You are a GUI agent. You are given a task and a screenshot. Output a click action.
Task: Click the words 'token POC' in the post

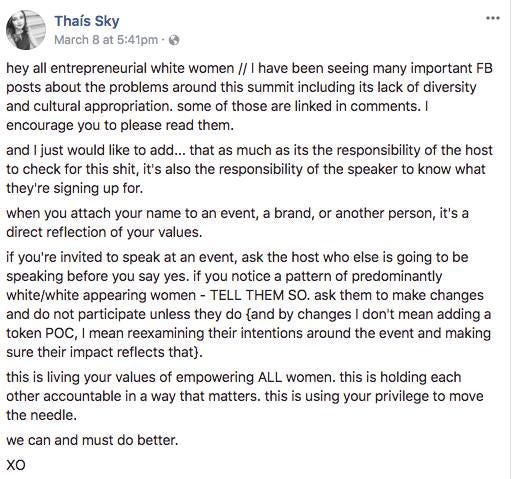[42, 333]
